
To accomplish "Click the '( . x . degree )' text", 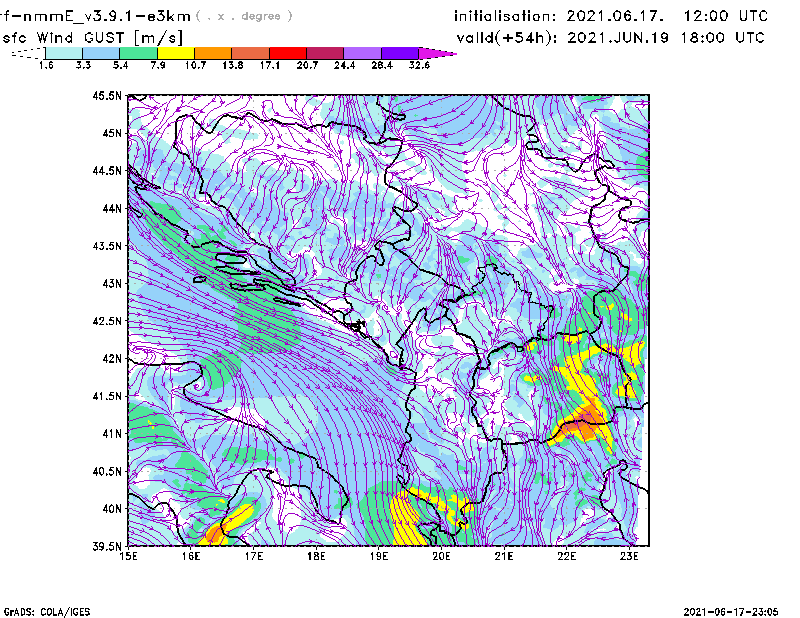I will coord(244,16).
